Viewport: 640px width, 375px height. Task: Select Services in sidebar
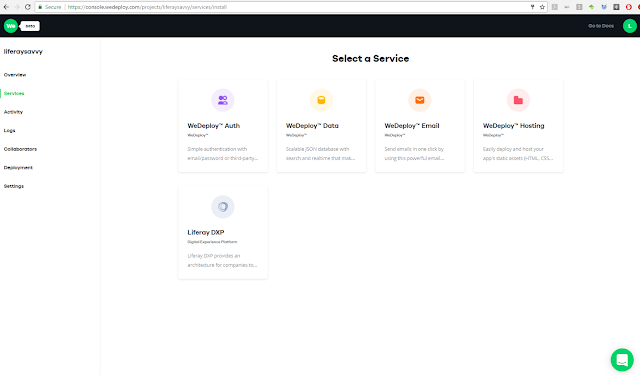[x=14, y=93]
